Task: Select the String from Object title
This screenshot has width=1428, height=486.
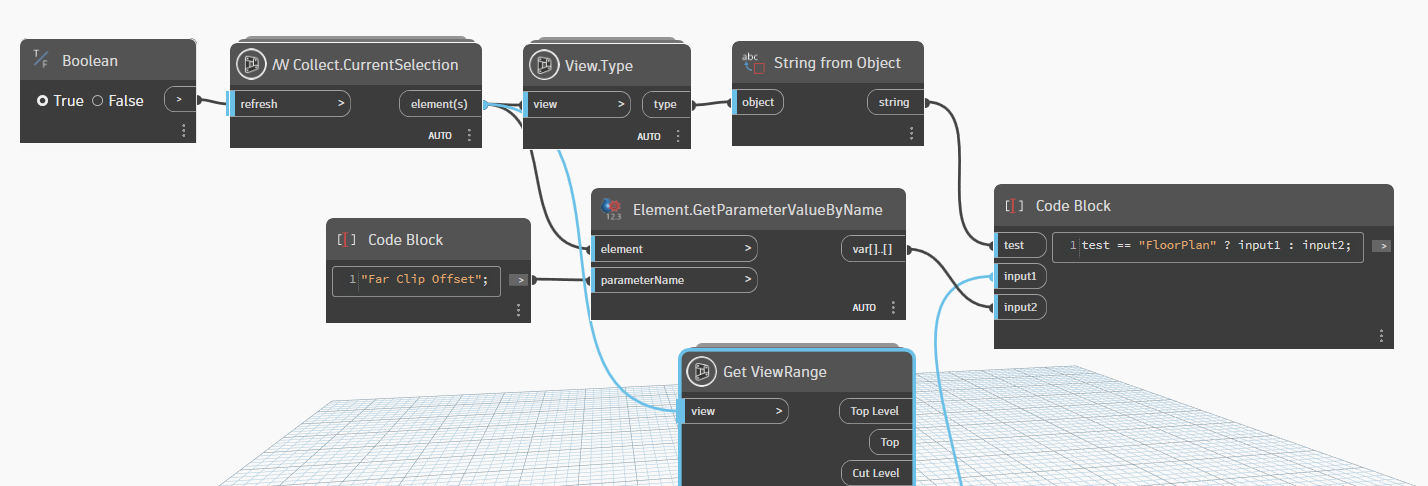Action: tap(837, 63)
